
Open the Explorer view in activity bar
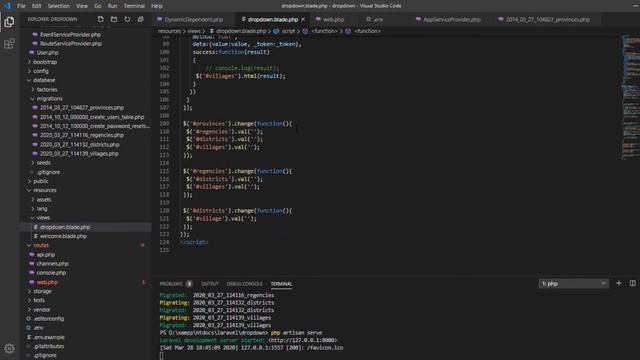coord(9,22)
